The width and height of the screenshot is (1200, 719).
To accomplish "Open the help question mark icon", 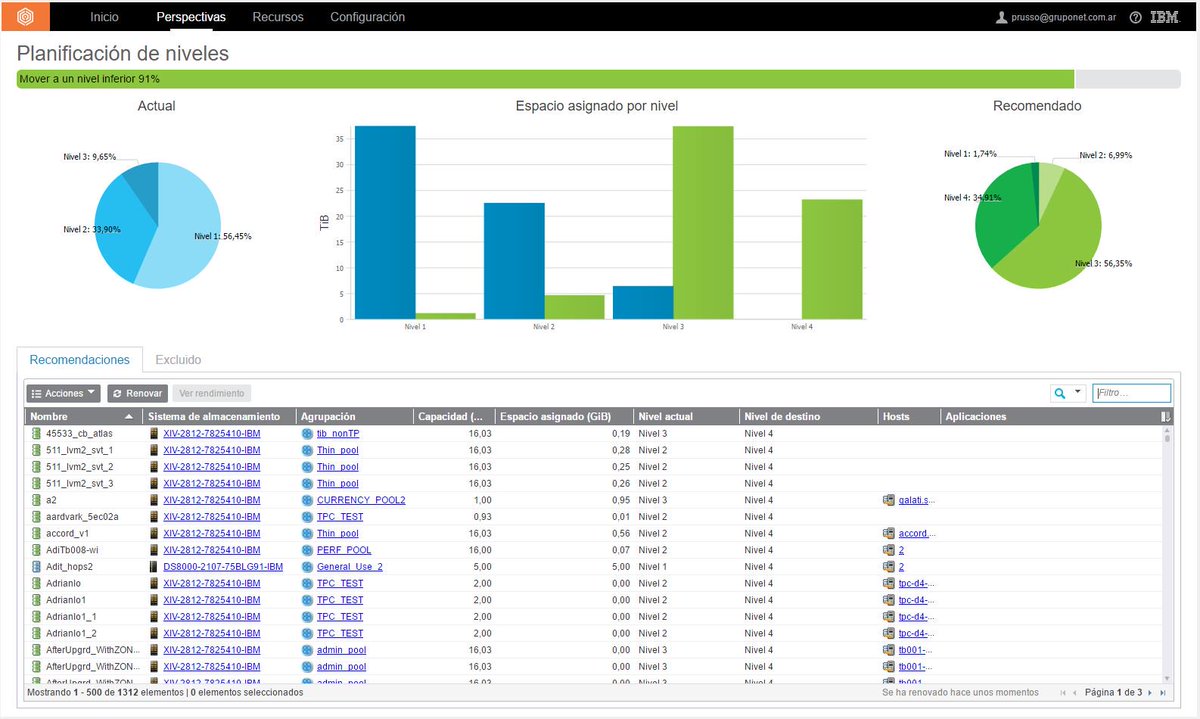I will 1135,17.
